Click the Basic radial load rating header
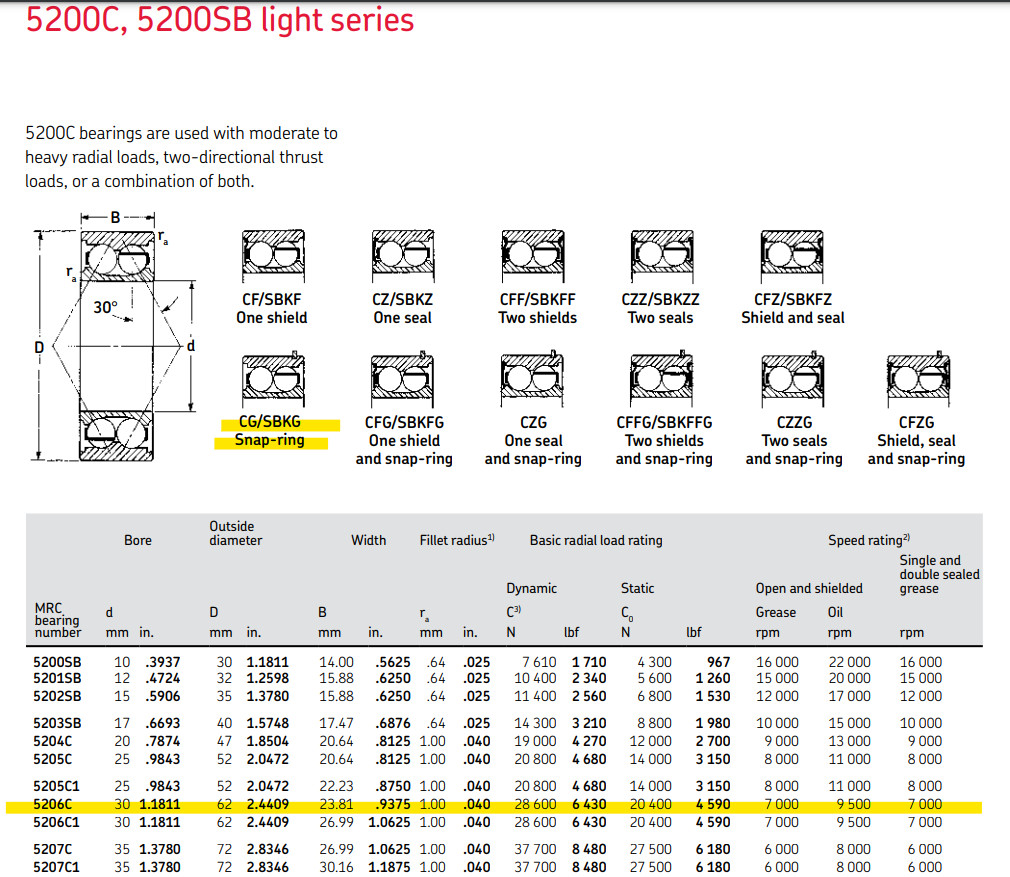 pos(596,540)
